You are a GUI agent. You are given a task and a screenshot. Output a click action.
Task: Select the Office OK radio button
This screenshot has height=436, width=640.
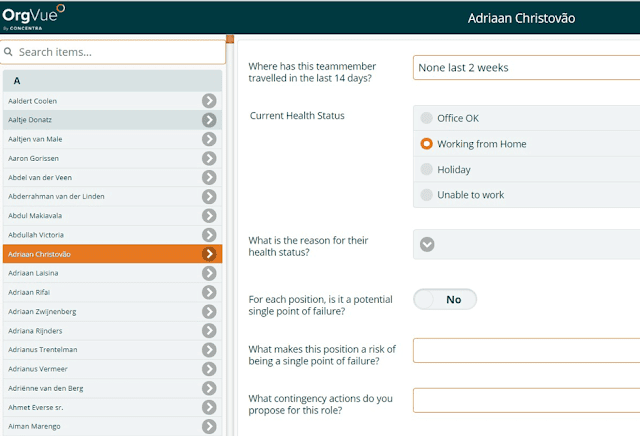428,118
